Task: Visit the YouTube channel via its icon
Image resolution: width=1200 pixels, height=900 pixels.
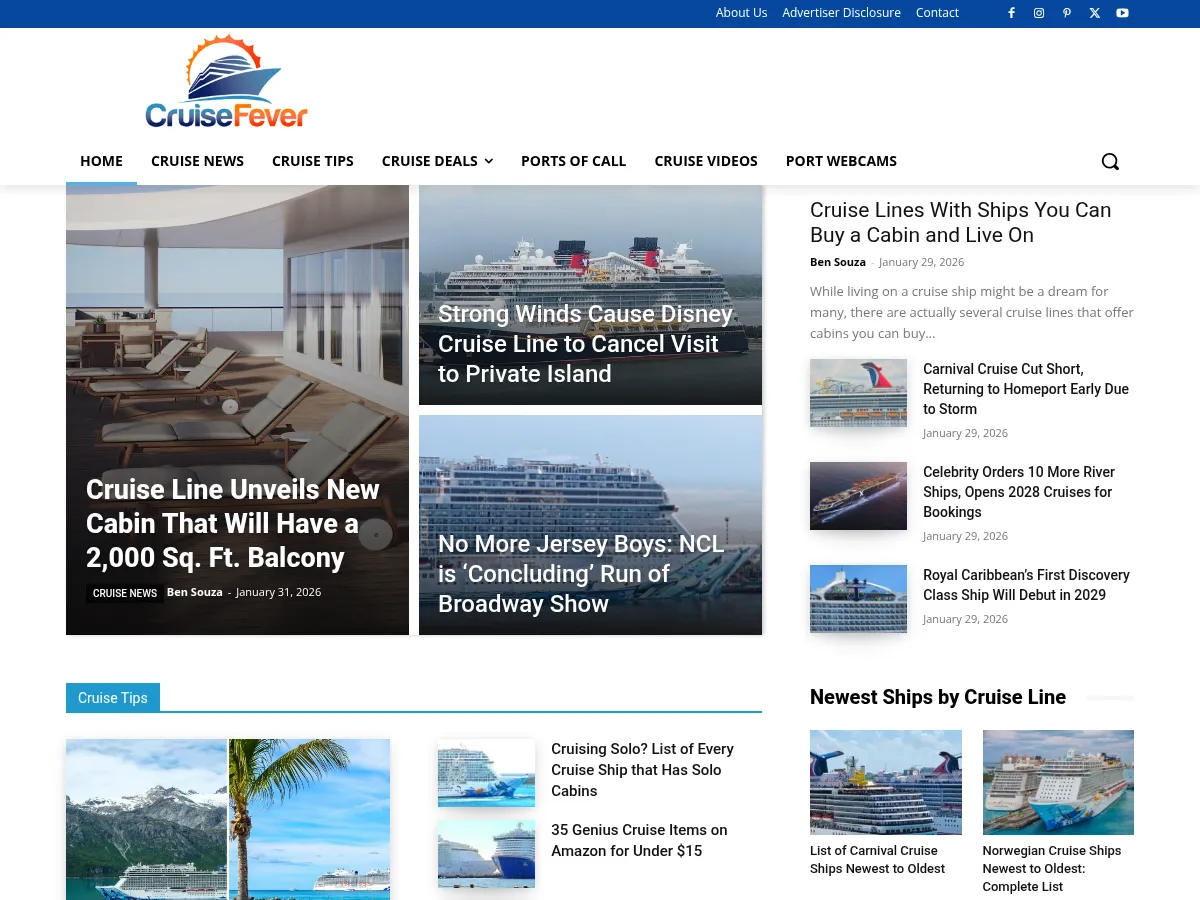Action: coord(1122,13)
